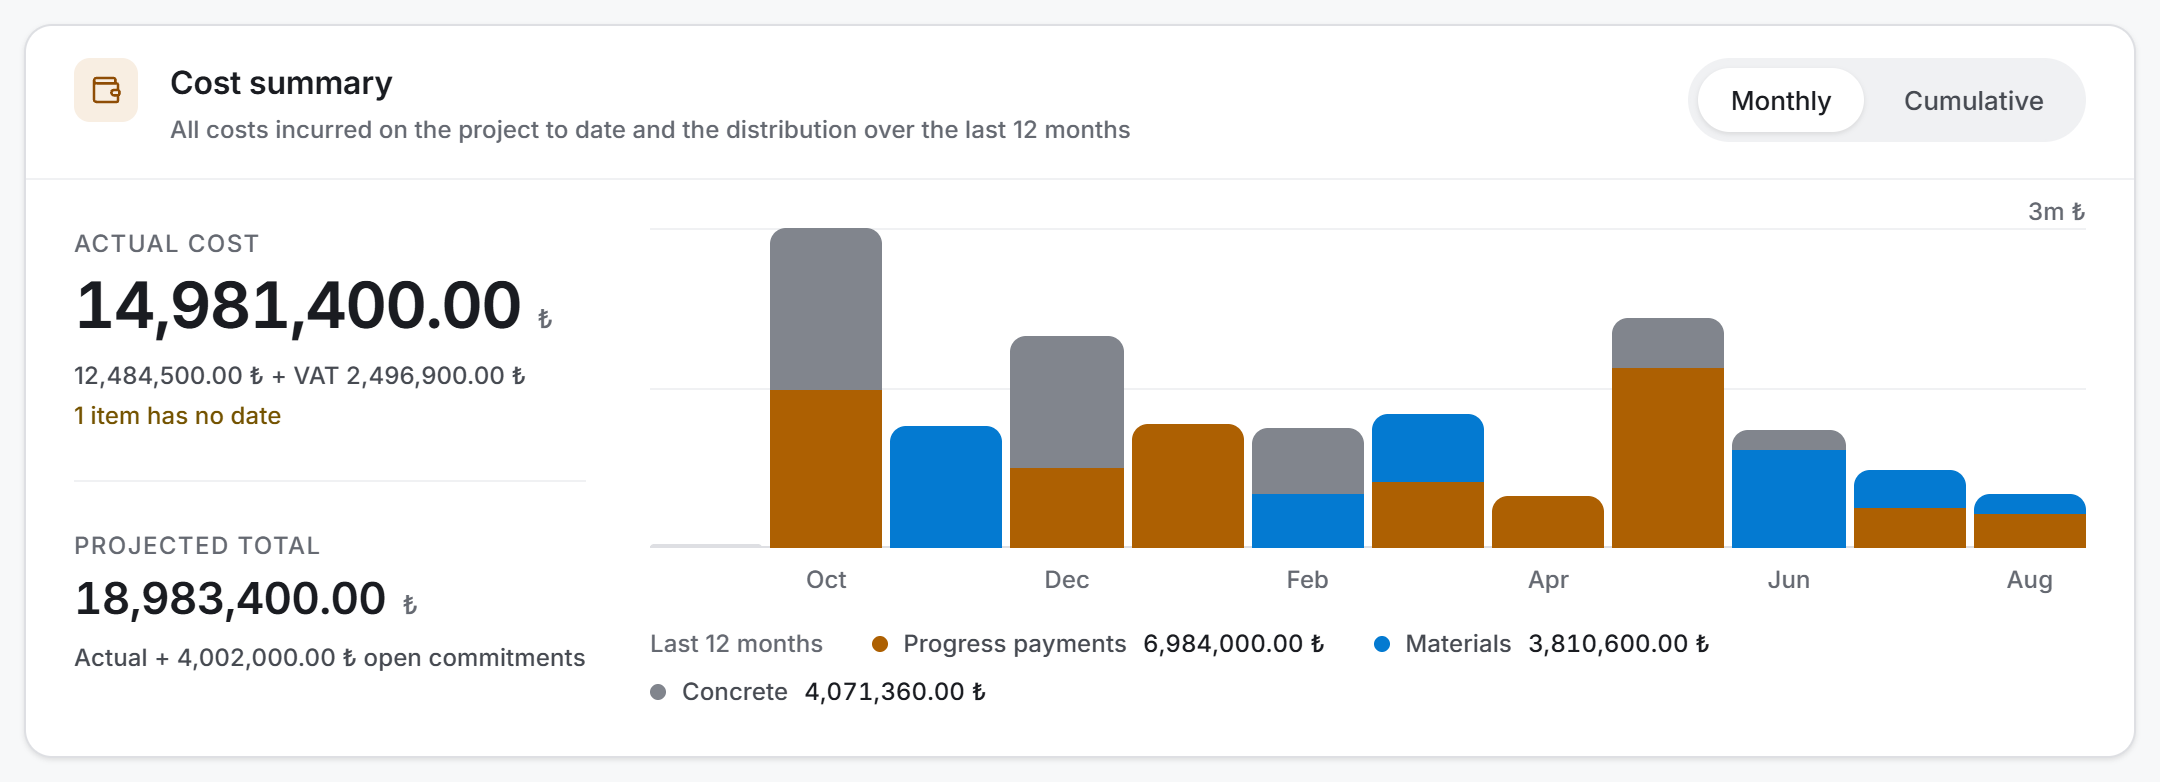
Task: Click the Cost summary title
Action: (281, 83)
